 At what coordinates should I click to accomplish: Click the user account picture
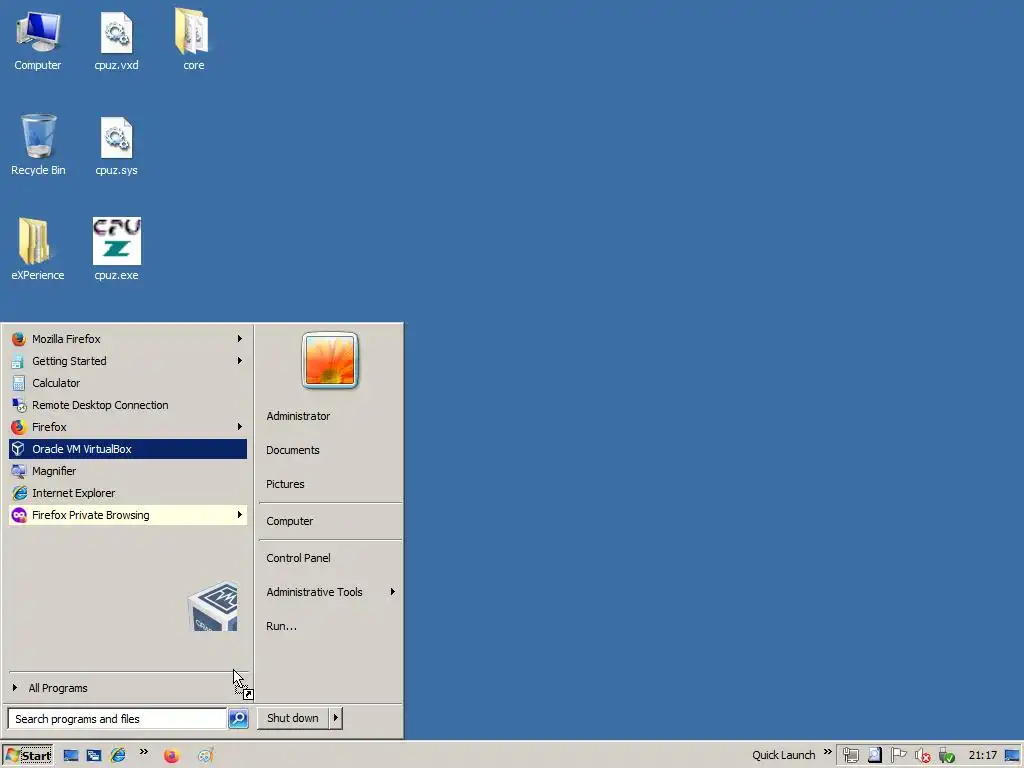tap(330, 360)
